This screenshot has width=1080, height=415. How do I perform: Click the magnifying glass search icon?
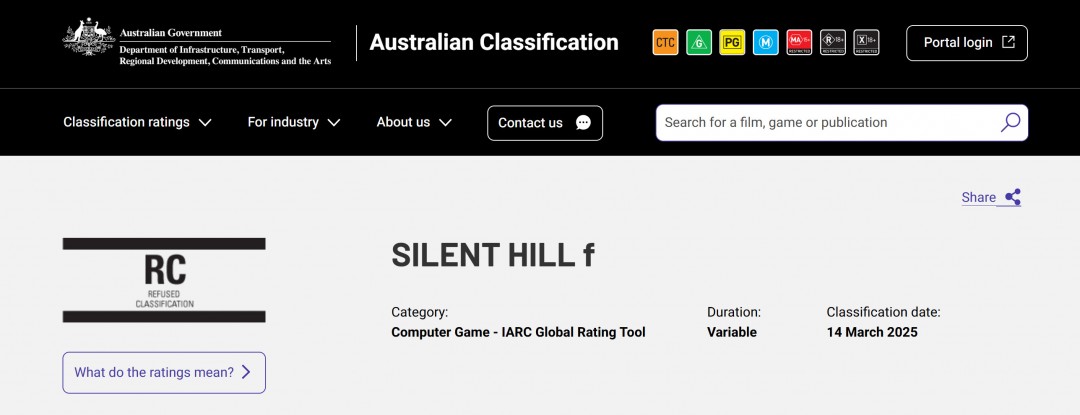(1010, 122)
